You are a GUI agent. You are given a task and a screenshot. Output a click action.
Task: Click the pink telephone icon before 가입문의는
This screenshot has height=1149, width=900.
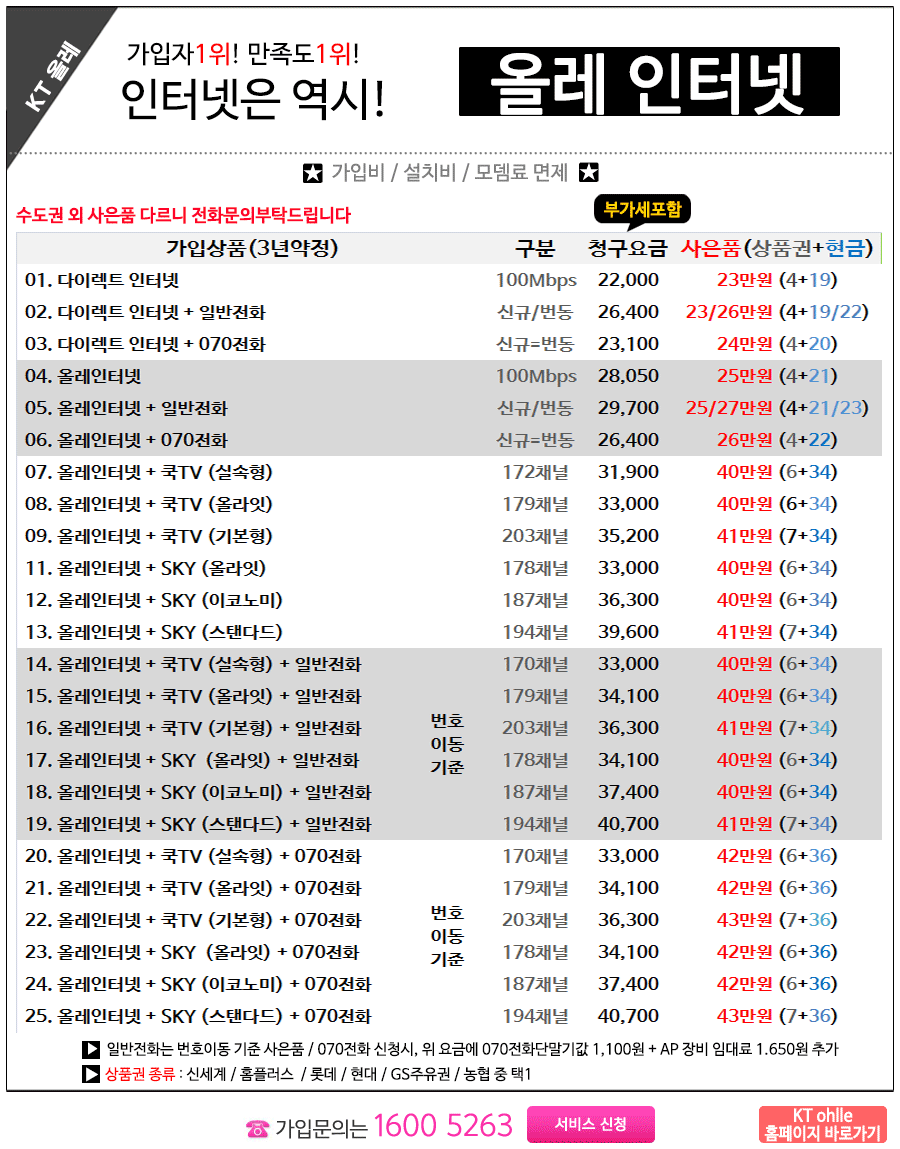[257, 1128]
